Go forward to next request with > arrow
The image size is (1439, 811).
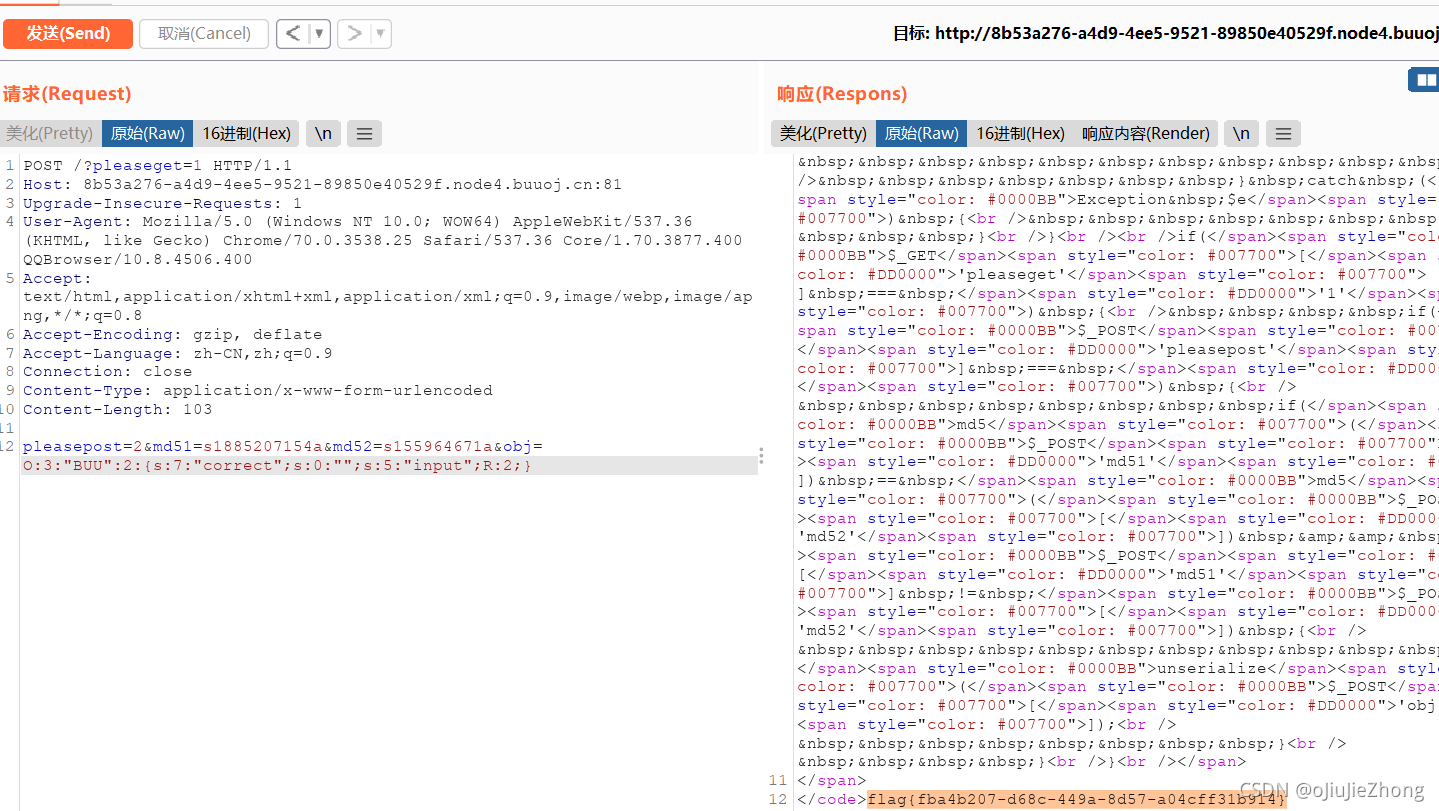click(x=353, y=33)
